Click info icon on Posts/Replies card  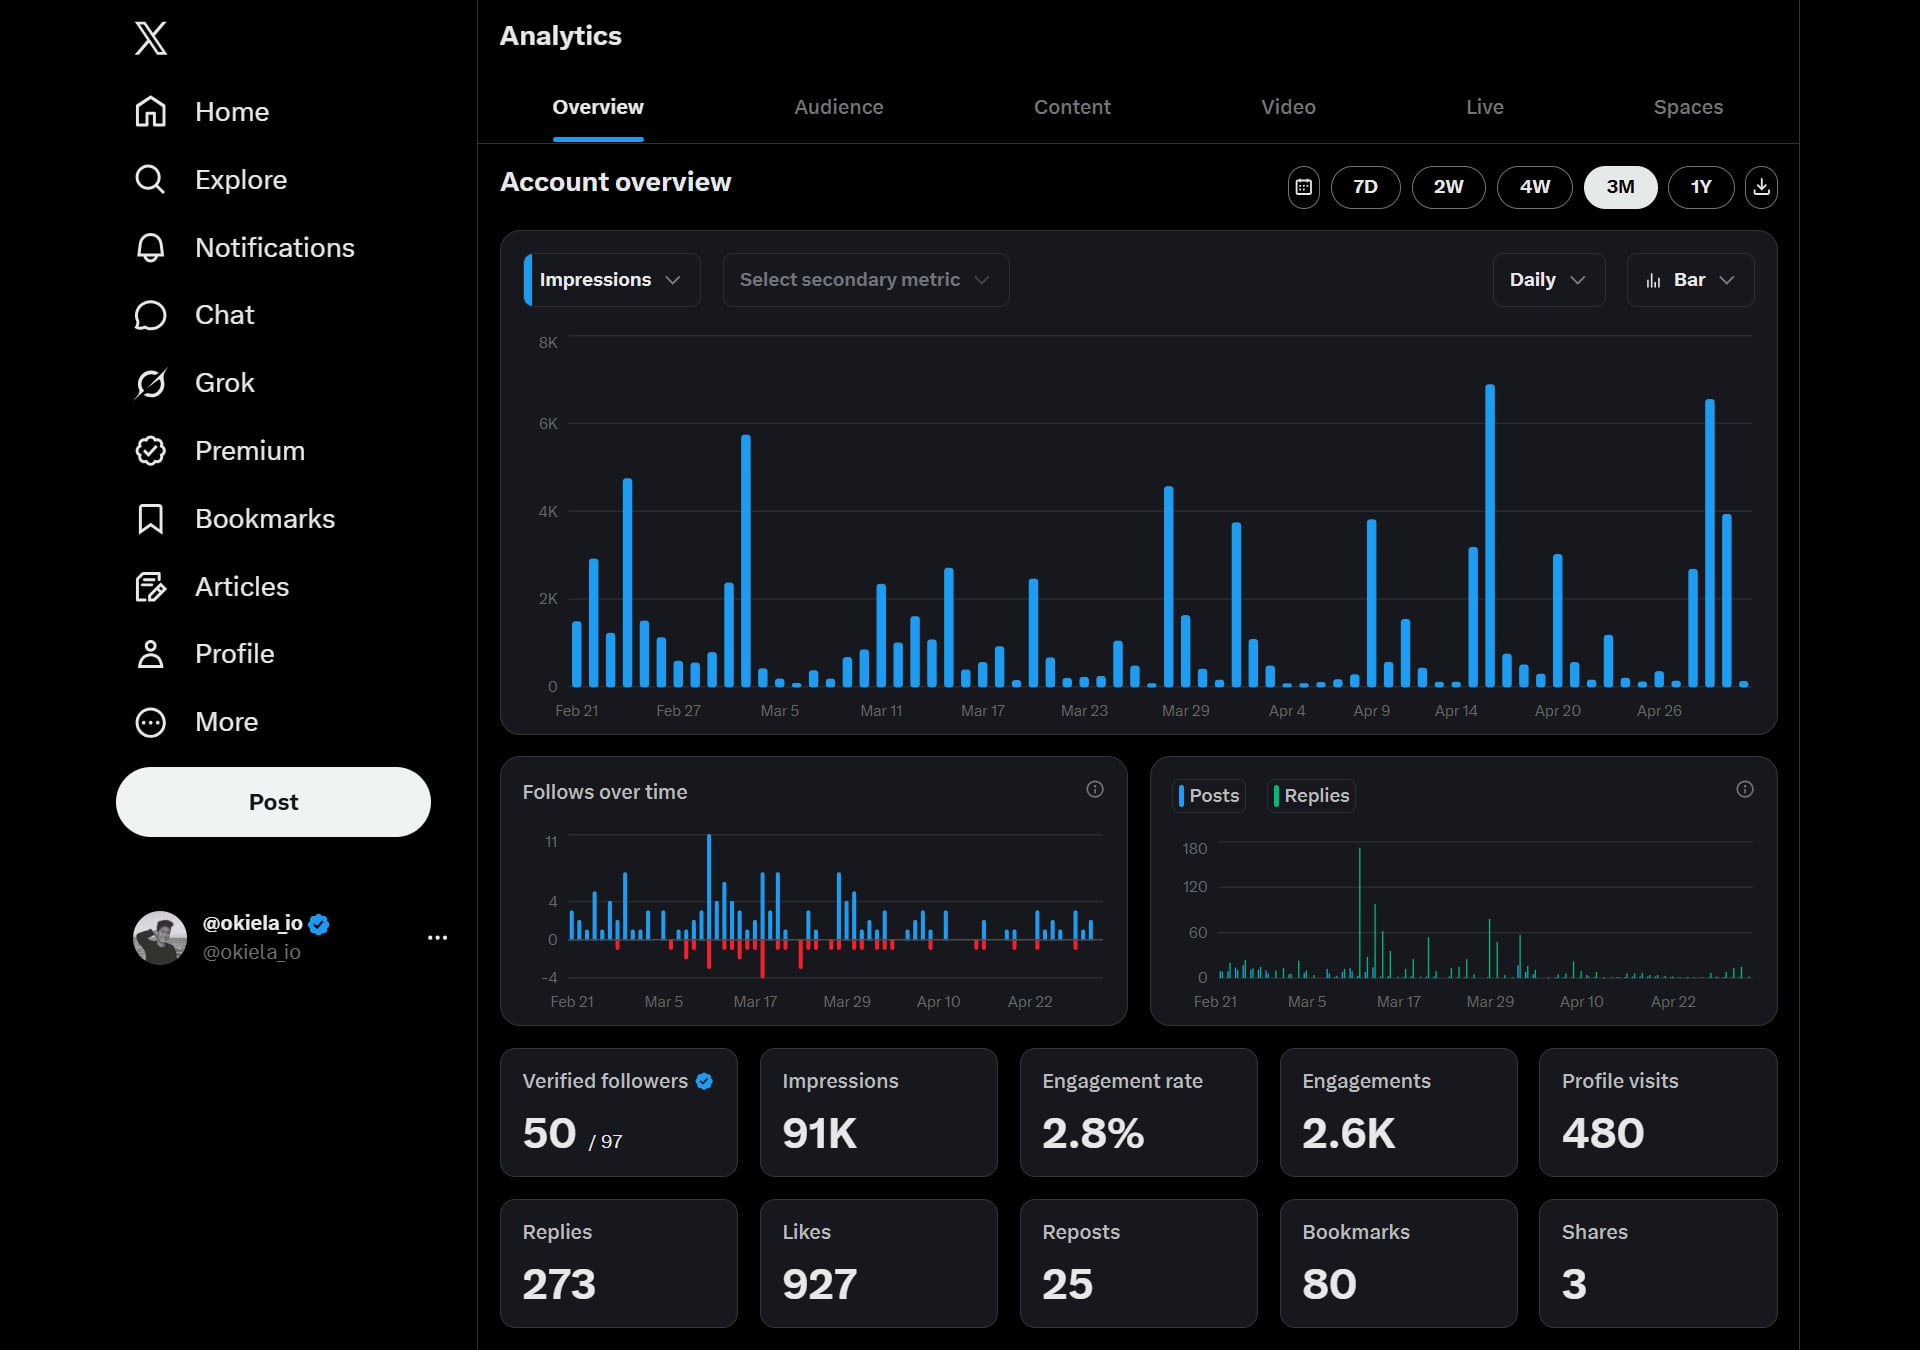click(1745, 790)
